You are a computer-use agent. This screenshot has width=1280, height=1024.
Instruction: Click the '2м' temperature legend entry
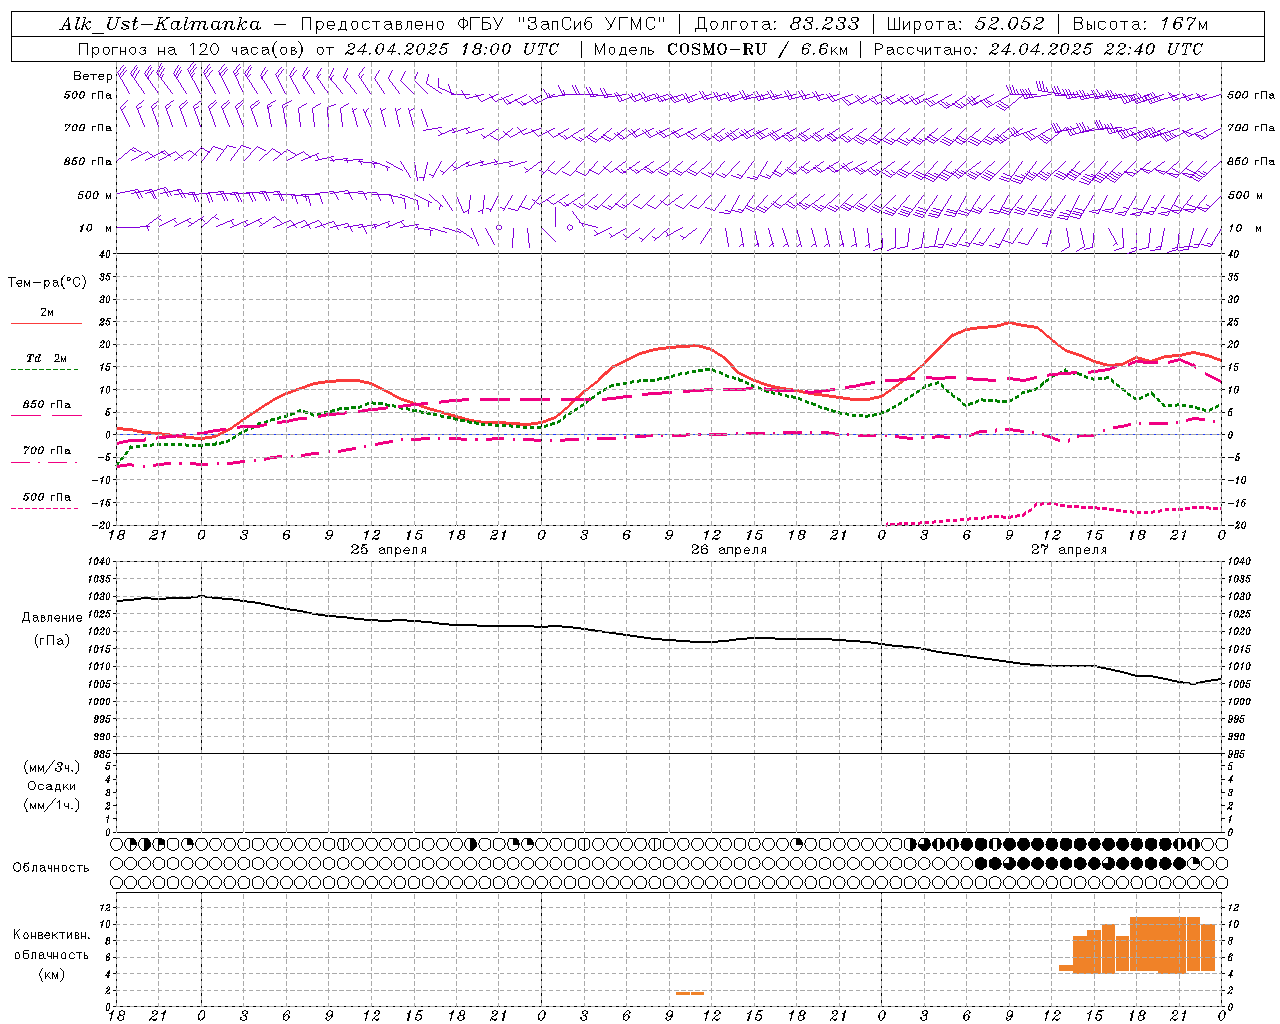[x=47, y=313]
